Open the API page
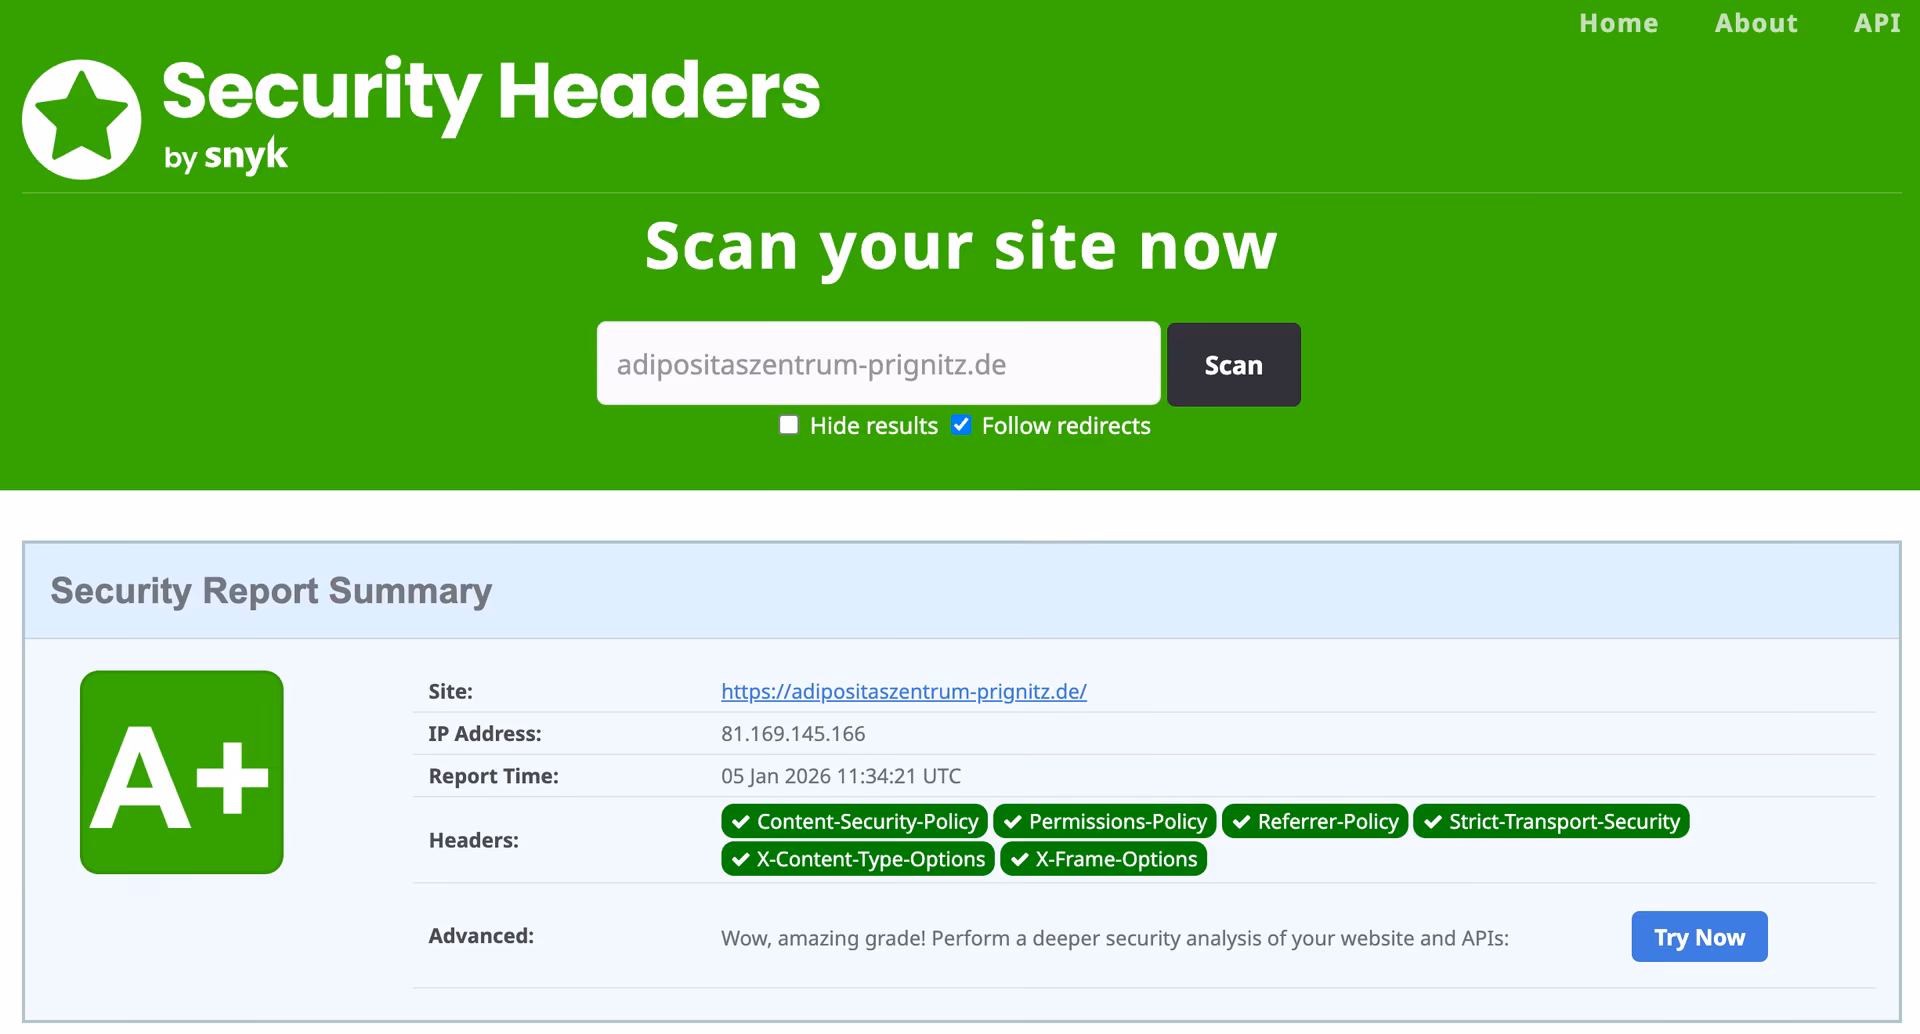The width and height of the screenshot is (1920, 1034). point(1877,23)
